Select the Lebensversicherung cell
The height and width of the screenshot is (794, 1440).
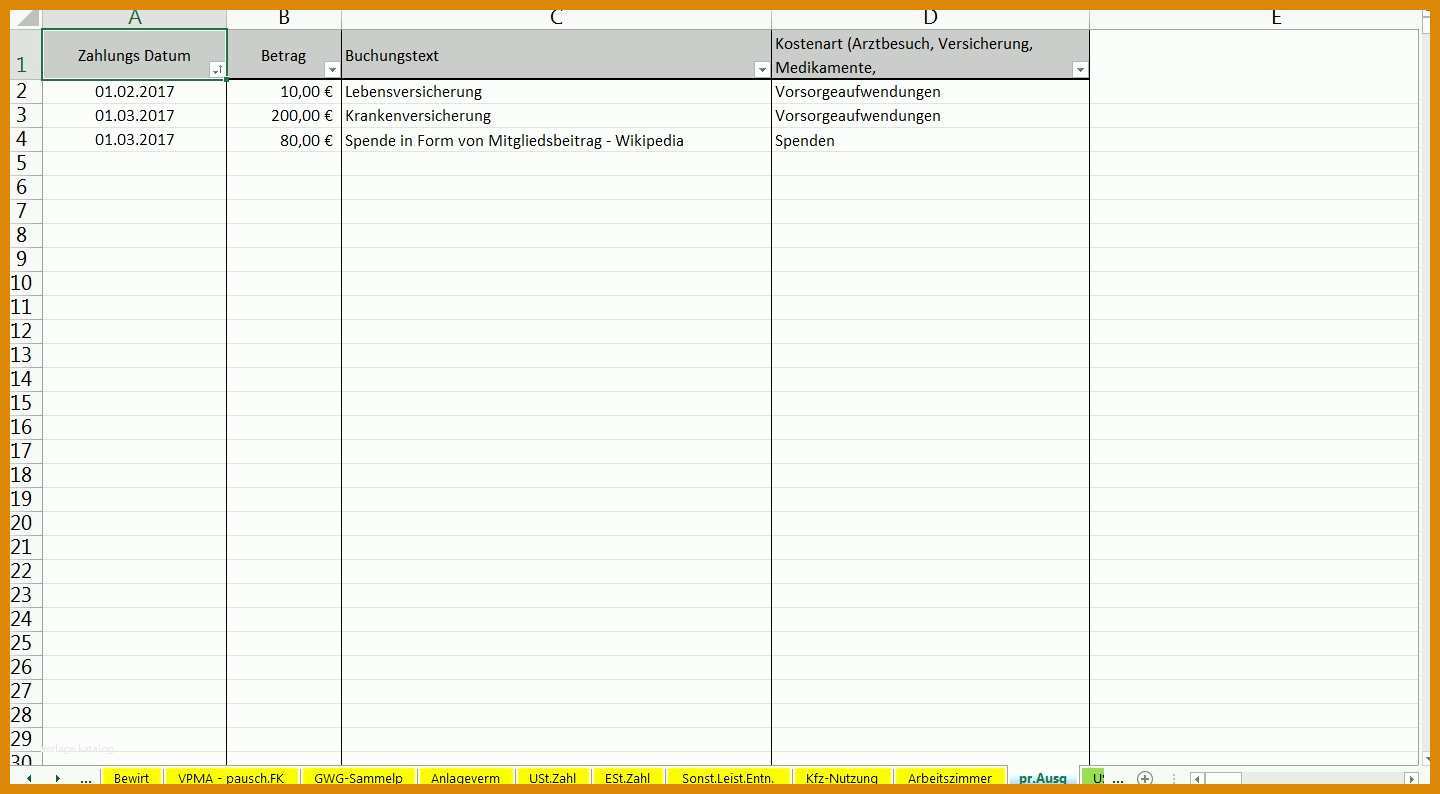click(x=556, y=92)
